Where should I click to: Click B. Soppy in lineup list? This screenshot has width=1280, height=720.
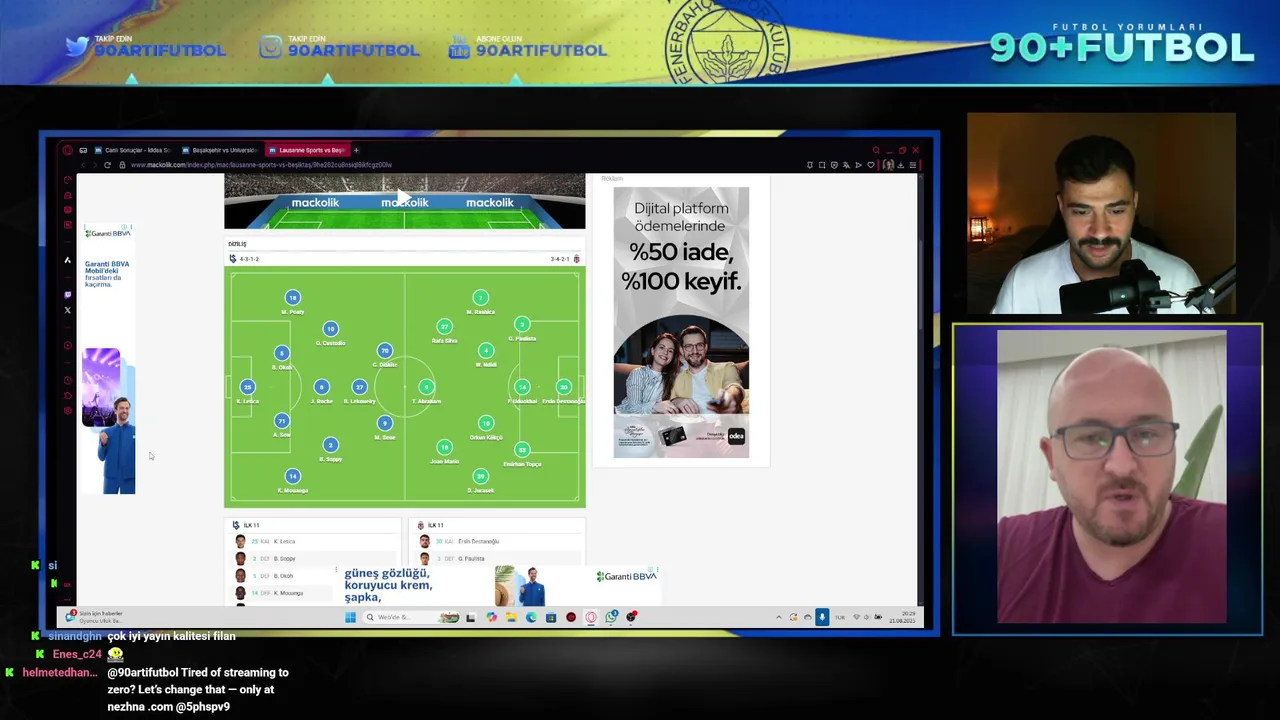[284, 558]
